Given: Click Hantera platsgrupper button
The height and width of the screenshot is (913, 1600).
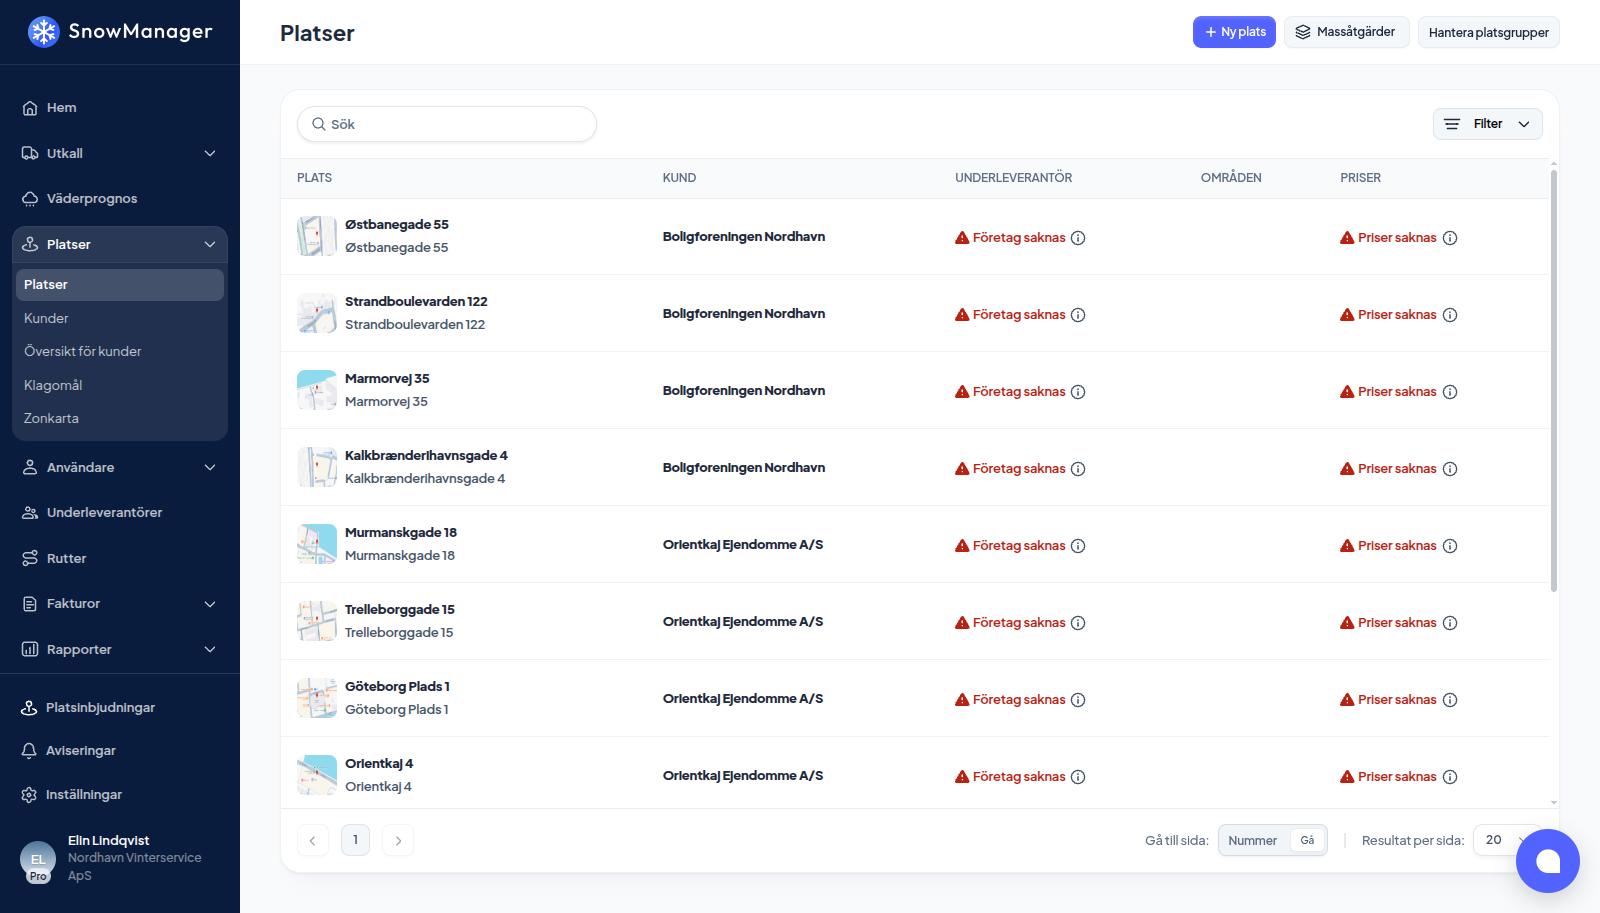Looking at the screenshot, I should click(1489, 32).
